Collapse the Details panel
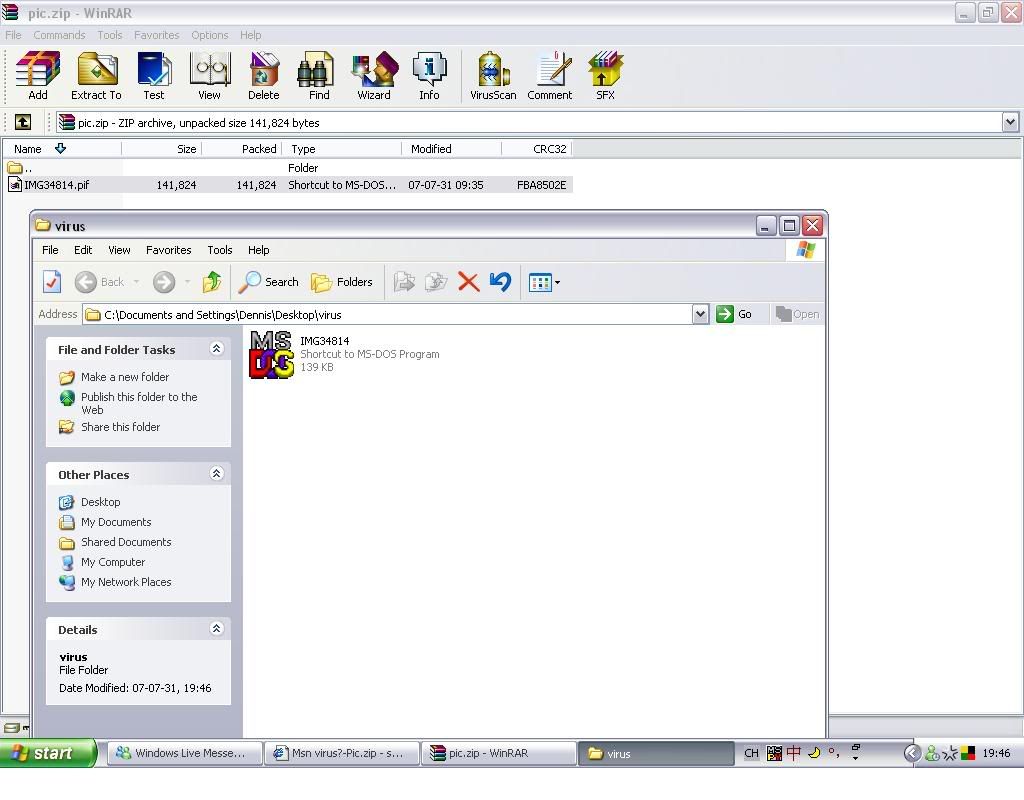 [x=216, y=629]
